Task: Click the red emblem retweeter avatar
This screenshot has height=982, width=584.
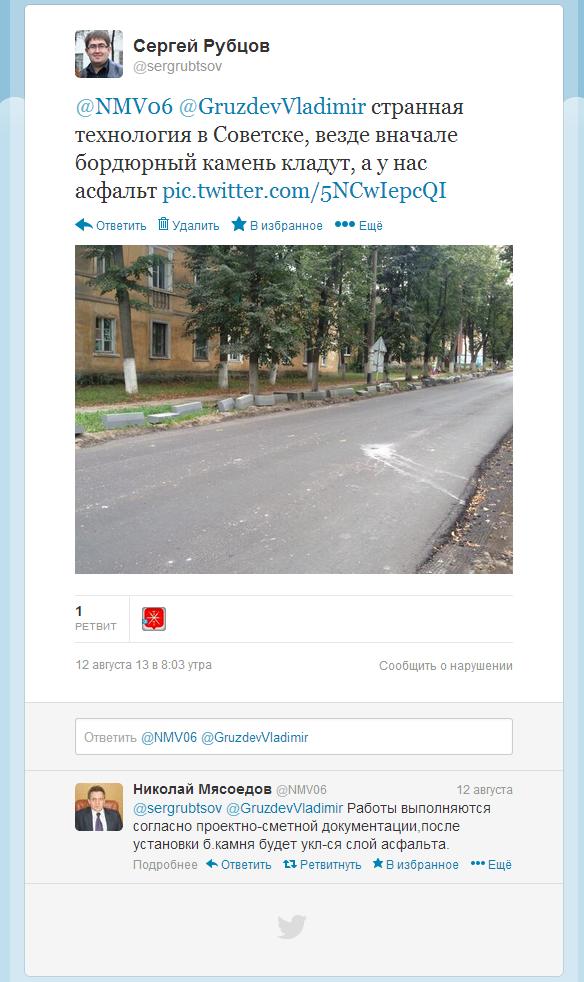Action: [x=154, y=619]
